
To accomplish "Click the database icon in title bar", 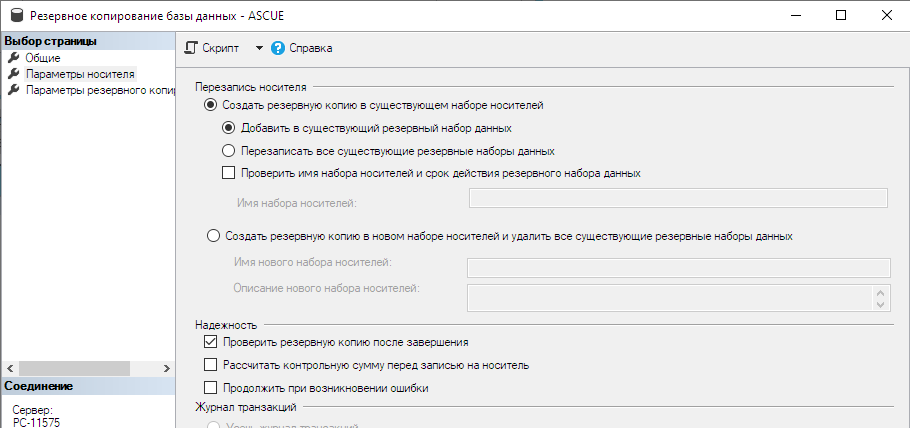I will point(17,16).
